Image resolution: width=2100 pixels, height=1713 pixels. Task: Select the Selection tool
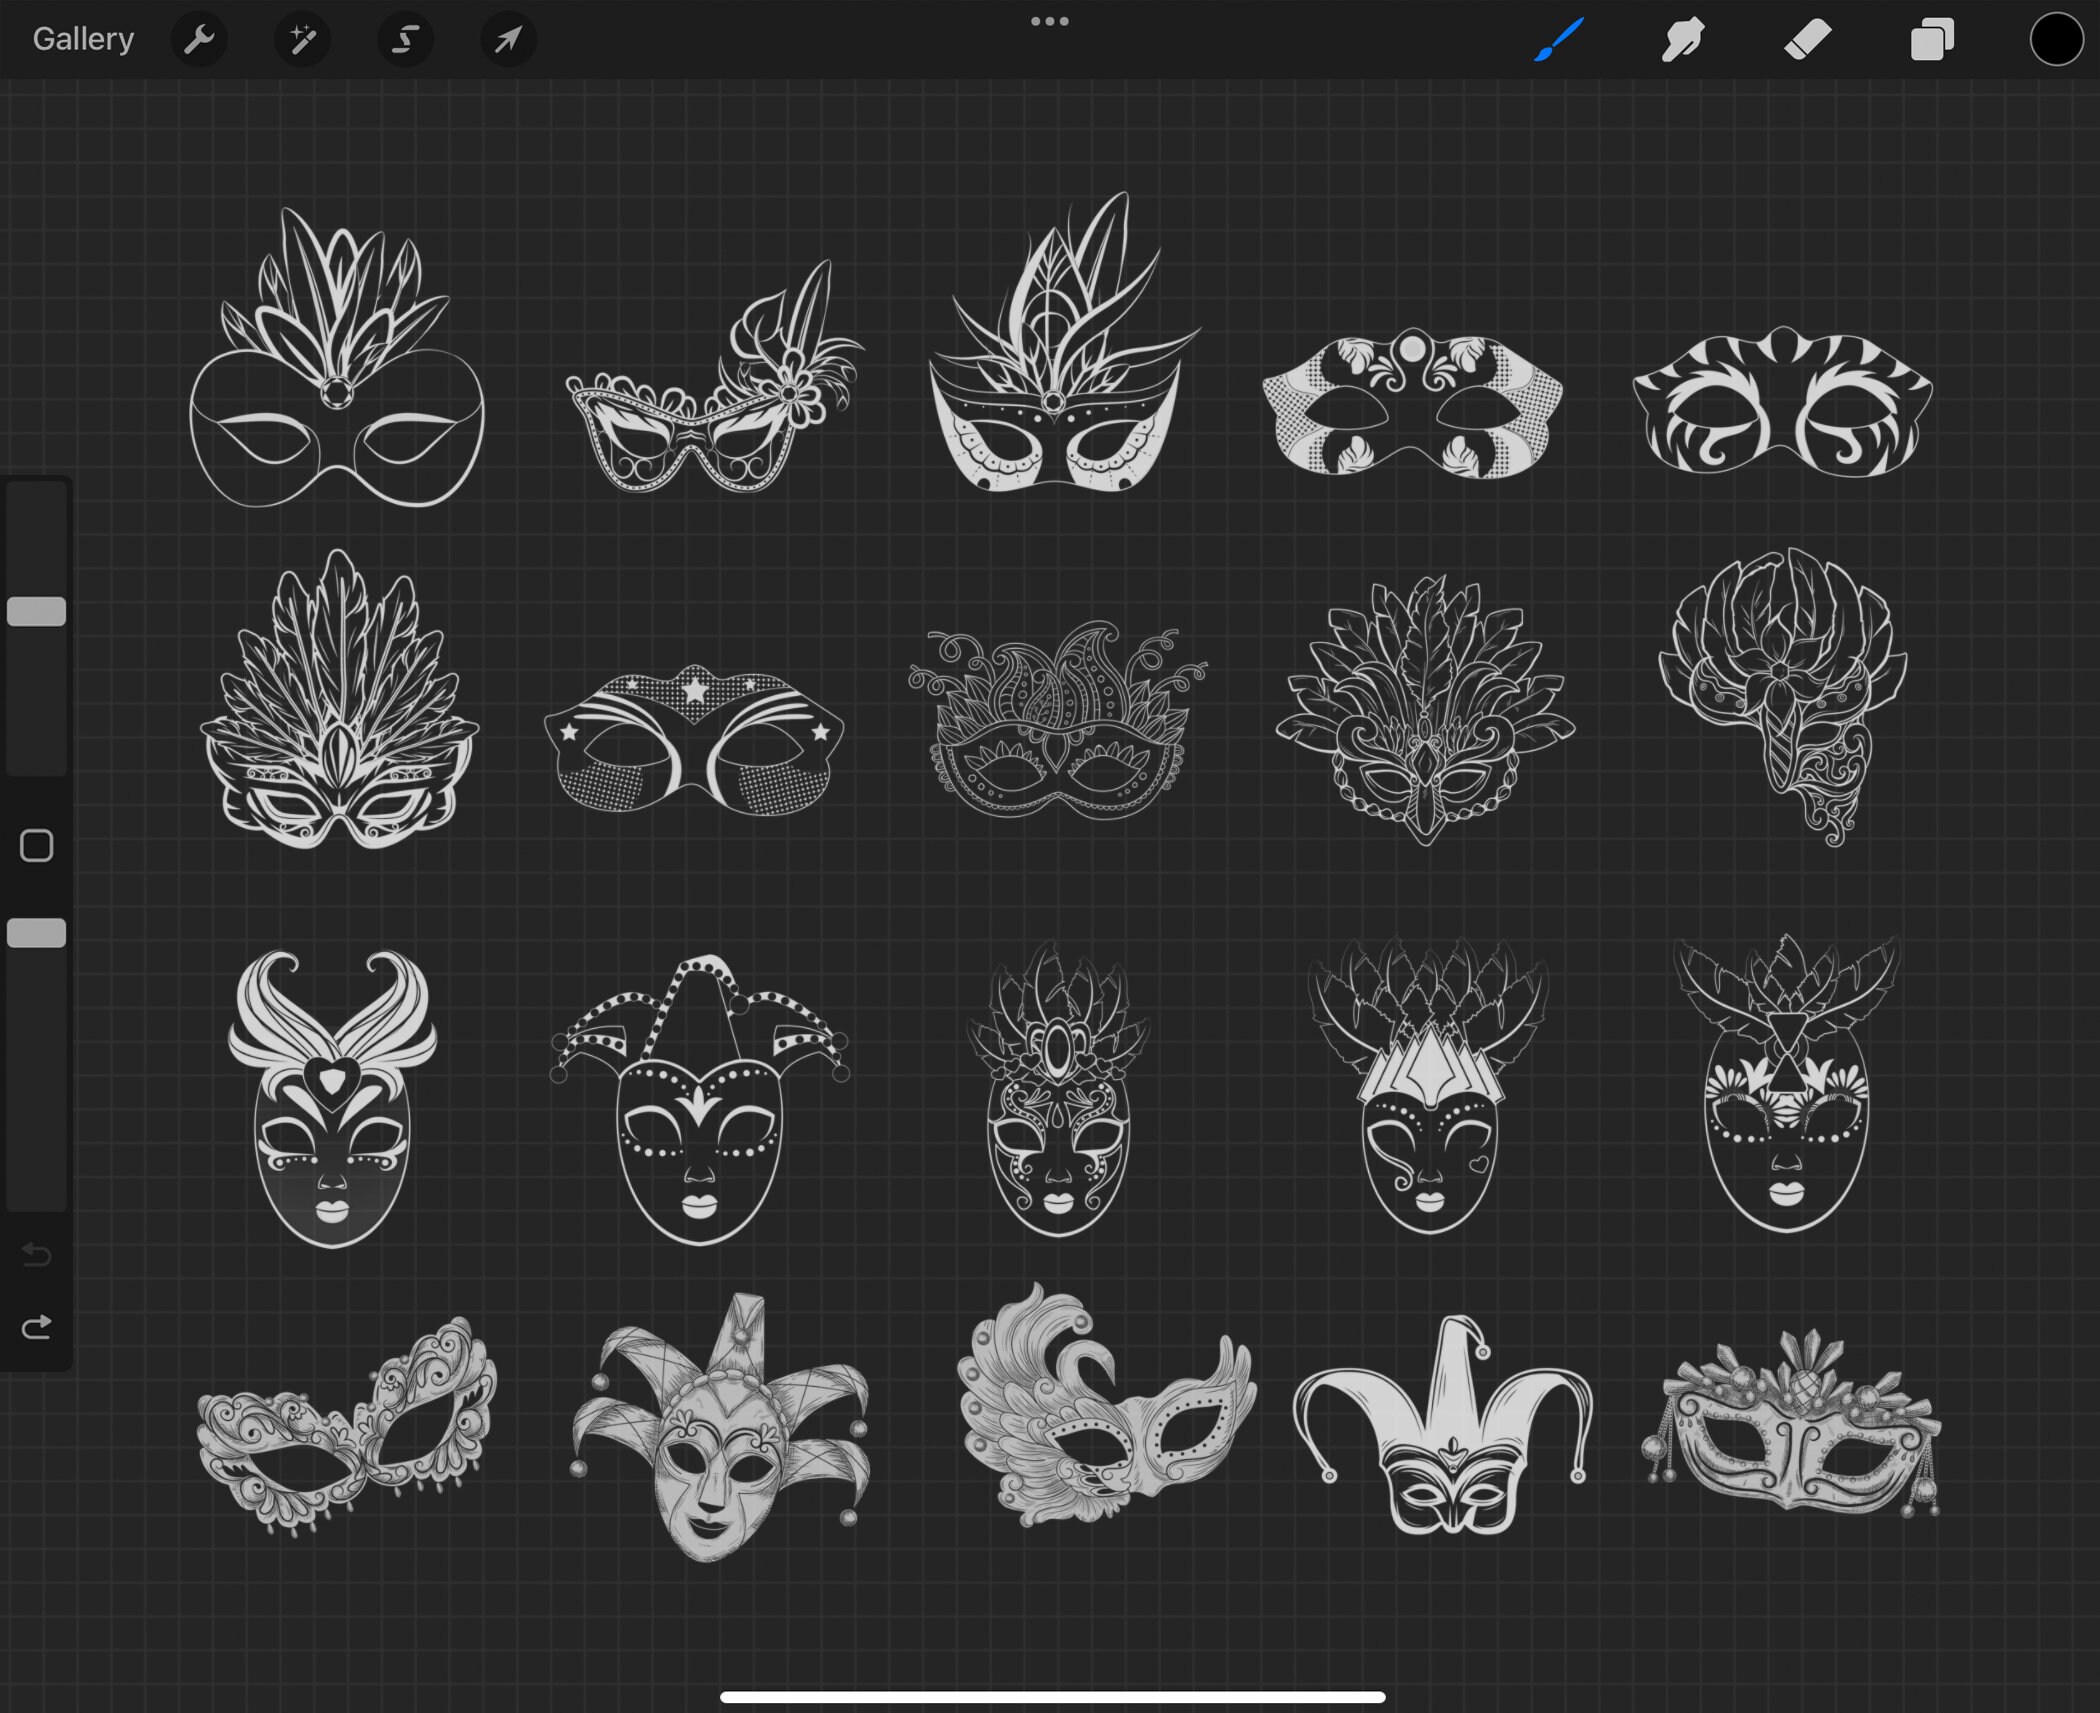(404, 39)
